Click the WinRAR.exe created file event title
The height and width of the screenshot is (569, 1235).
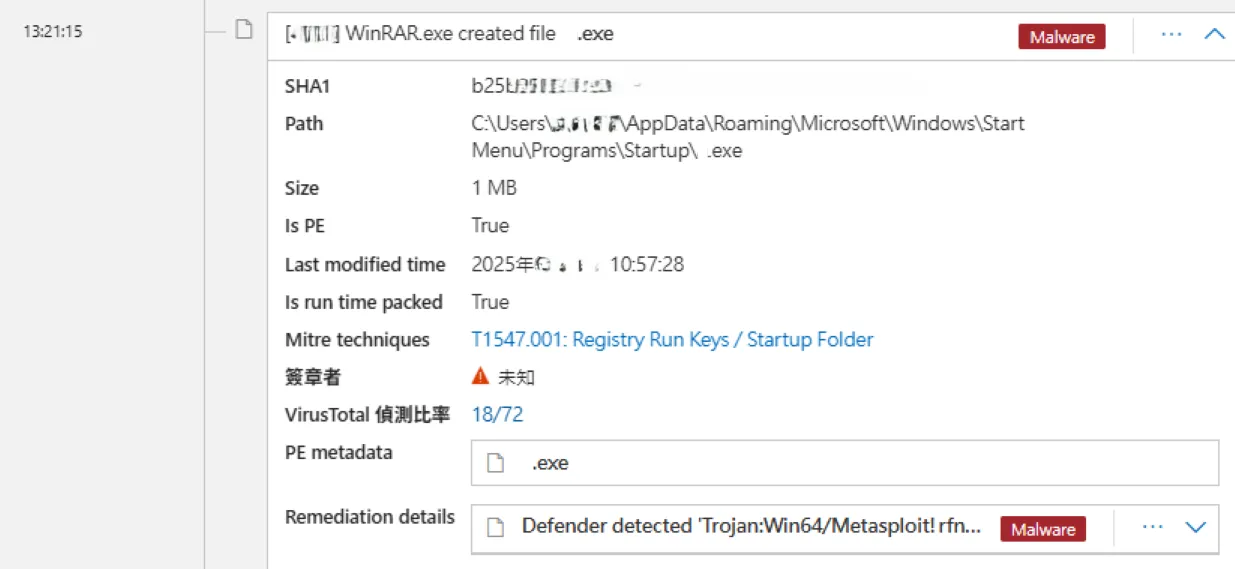coord(450,34)
